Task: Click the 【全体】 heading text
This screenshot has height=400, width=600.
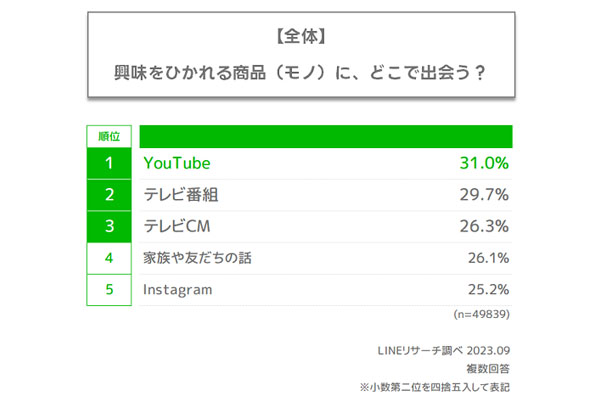Action: [x=300, y=38]
